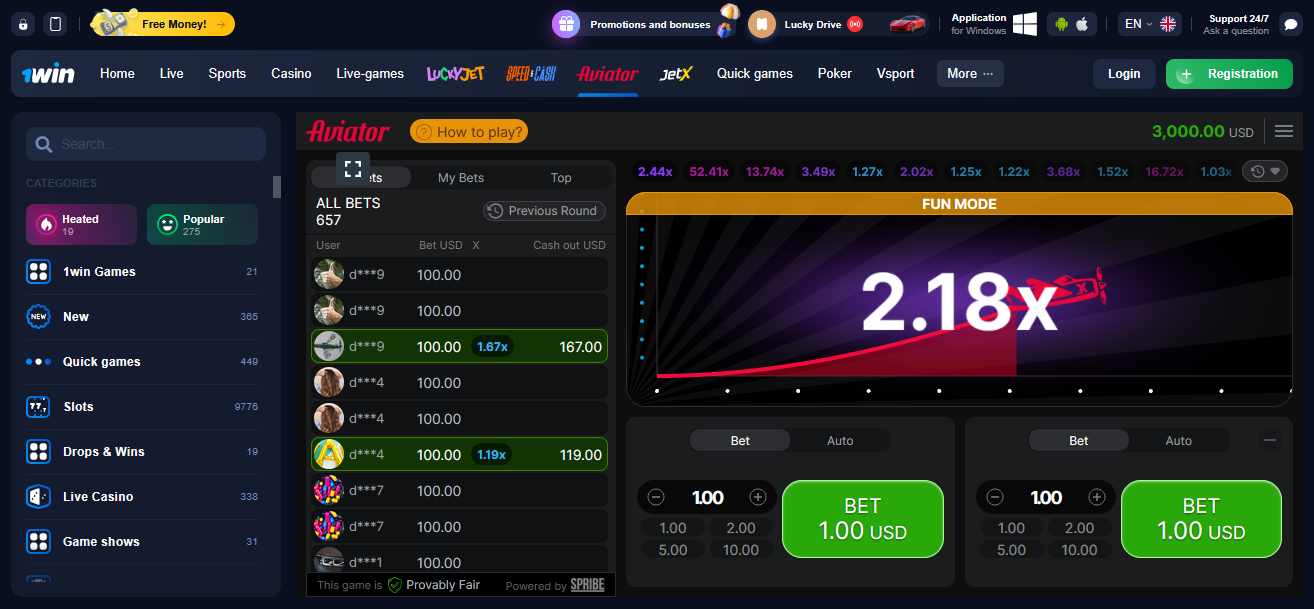1314x609 pixels.
Task: Focus the Search input field
Action: [146, 144]
